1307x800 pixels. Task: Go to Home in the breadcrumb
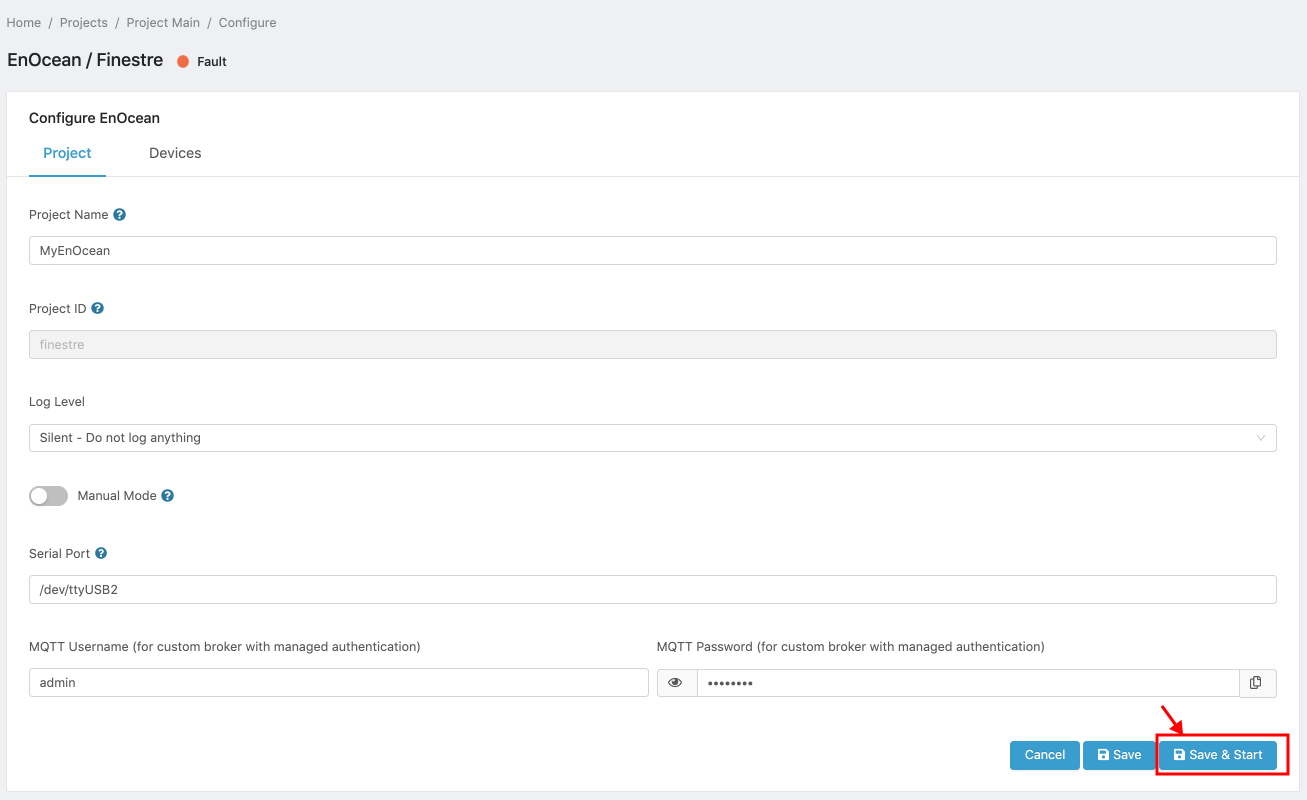pyautogui.click(x=24, y=22)
